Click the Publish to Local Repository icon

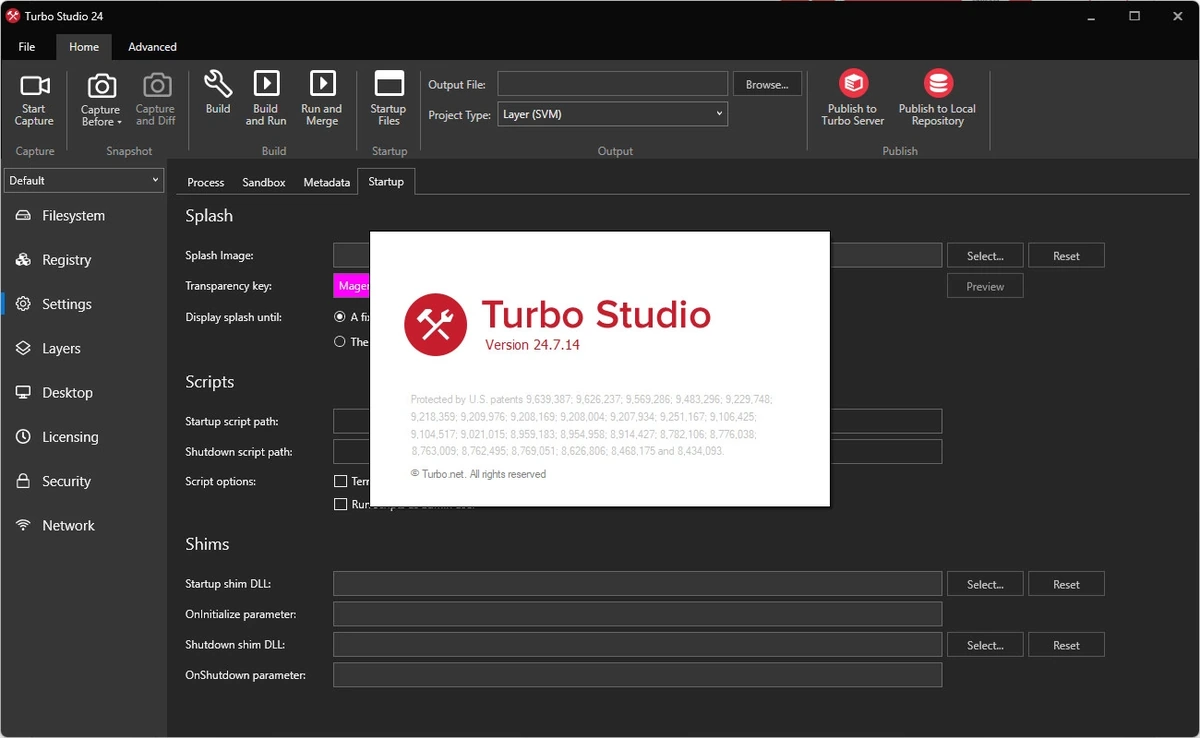(938, 83)
